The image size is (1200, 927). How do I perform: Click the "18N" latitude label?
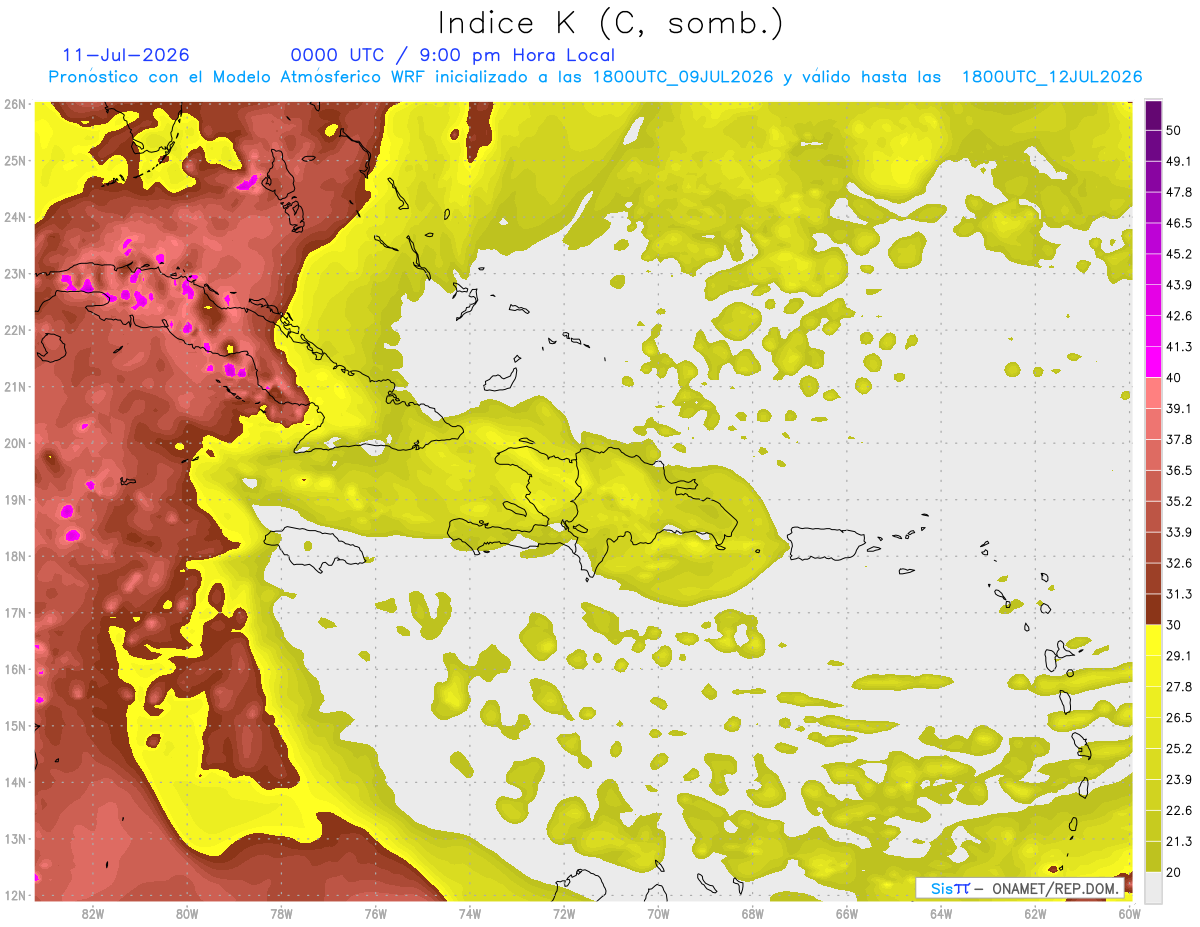(14, 556)
